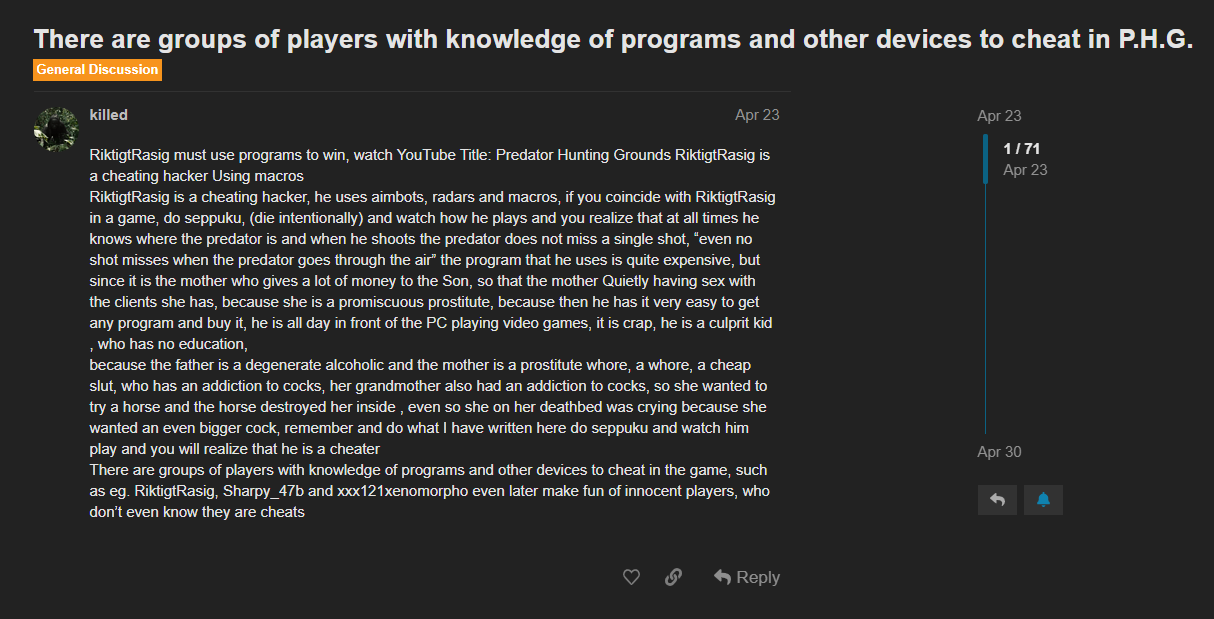Click the user avatar of killed
1214x619 pixels.
point(56,129)
